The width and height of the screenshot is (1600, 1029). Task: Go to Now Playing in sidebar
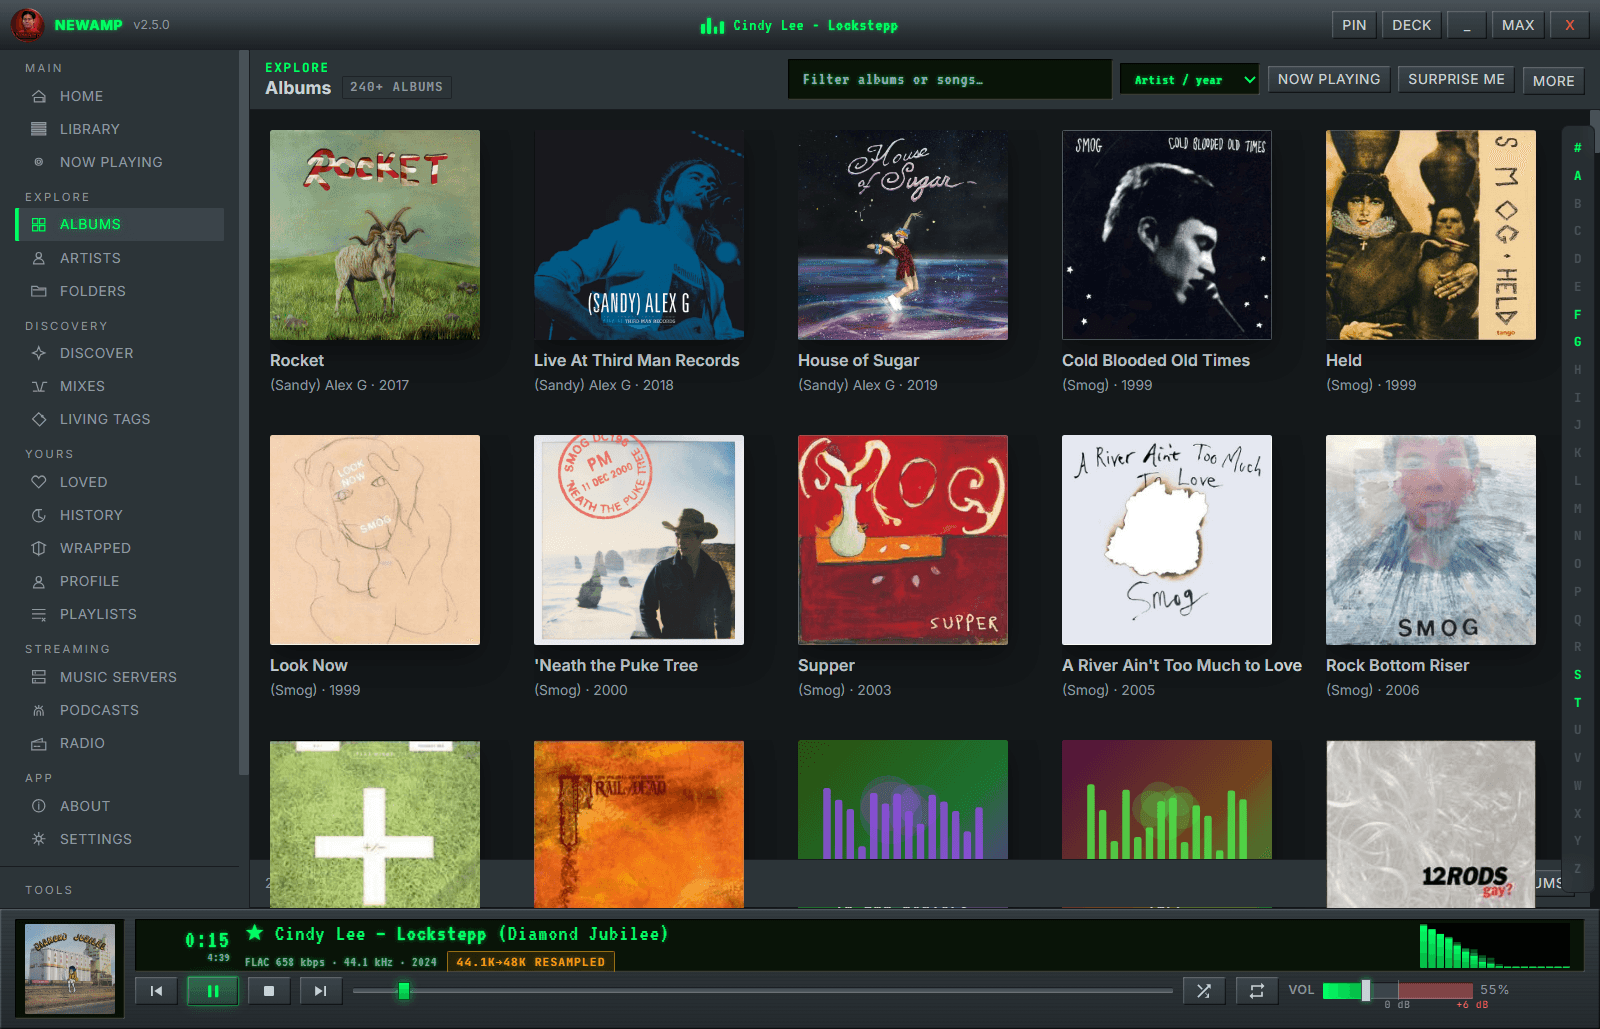119,162
